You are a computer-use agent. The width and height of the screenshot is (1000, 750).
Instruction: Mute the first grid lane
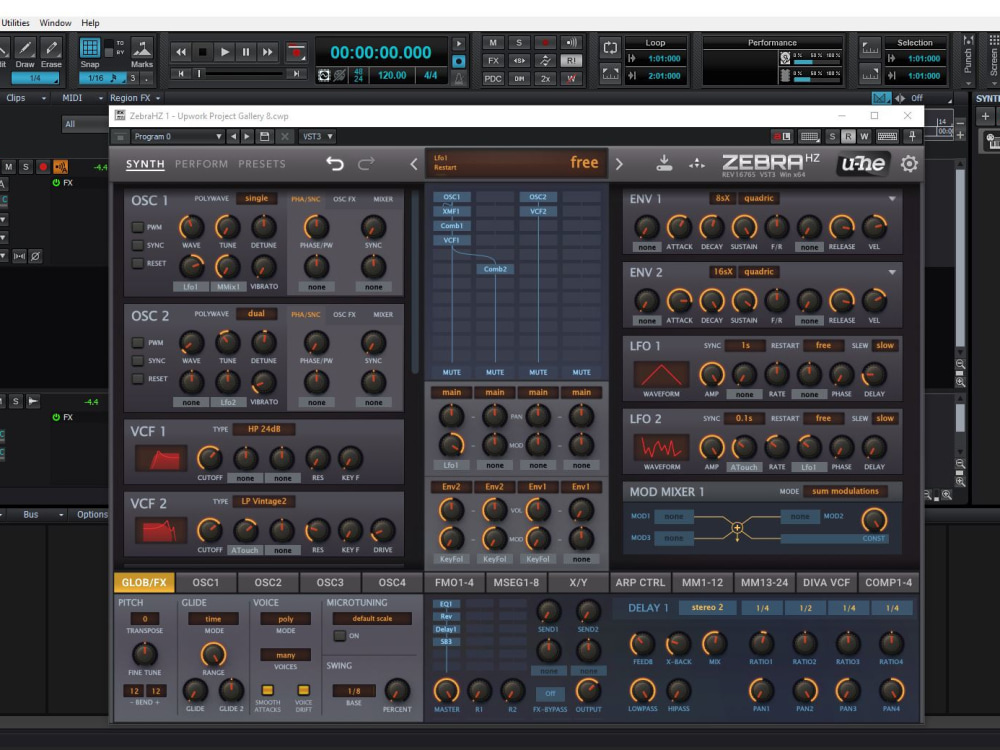click(x=452, y=372)
